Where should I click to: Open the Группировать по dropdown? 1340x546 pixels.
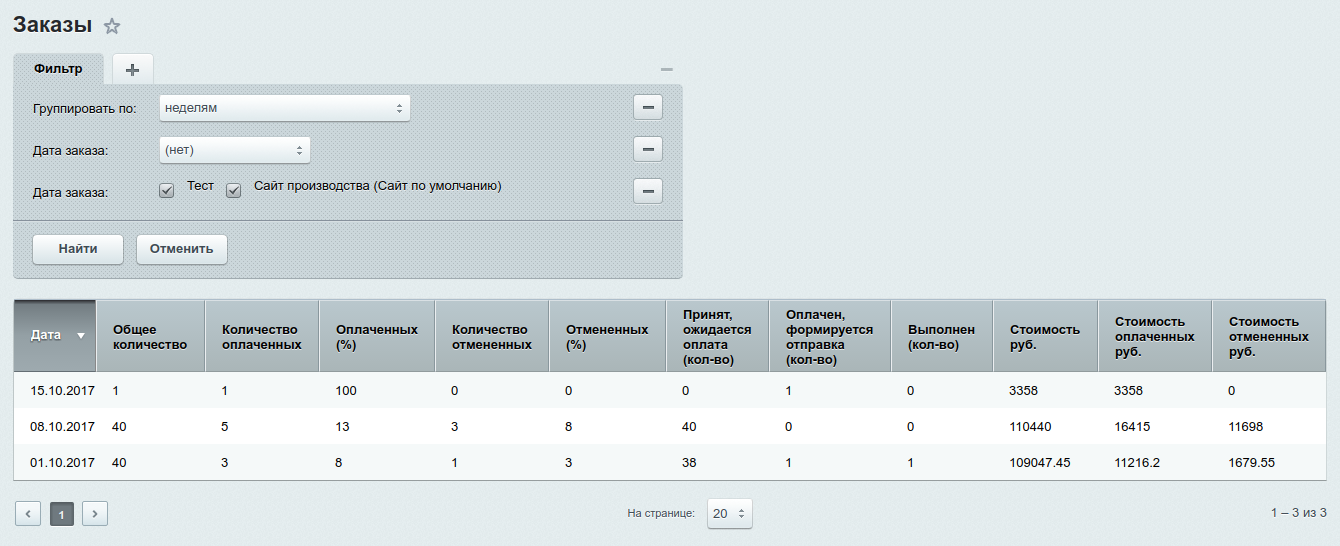click(x=285, y=108)
